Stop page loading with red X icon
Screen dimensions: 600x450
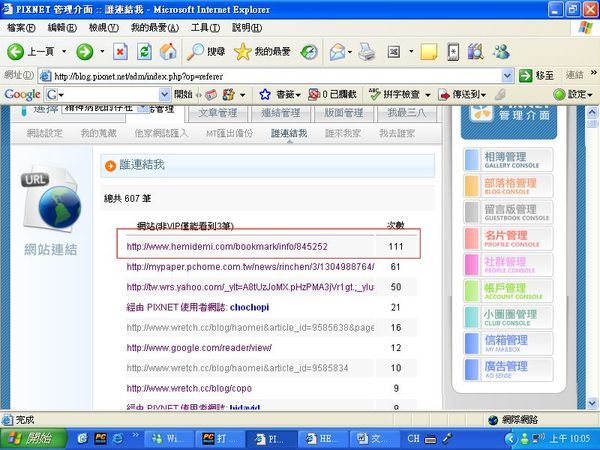(x=120, y=52)
